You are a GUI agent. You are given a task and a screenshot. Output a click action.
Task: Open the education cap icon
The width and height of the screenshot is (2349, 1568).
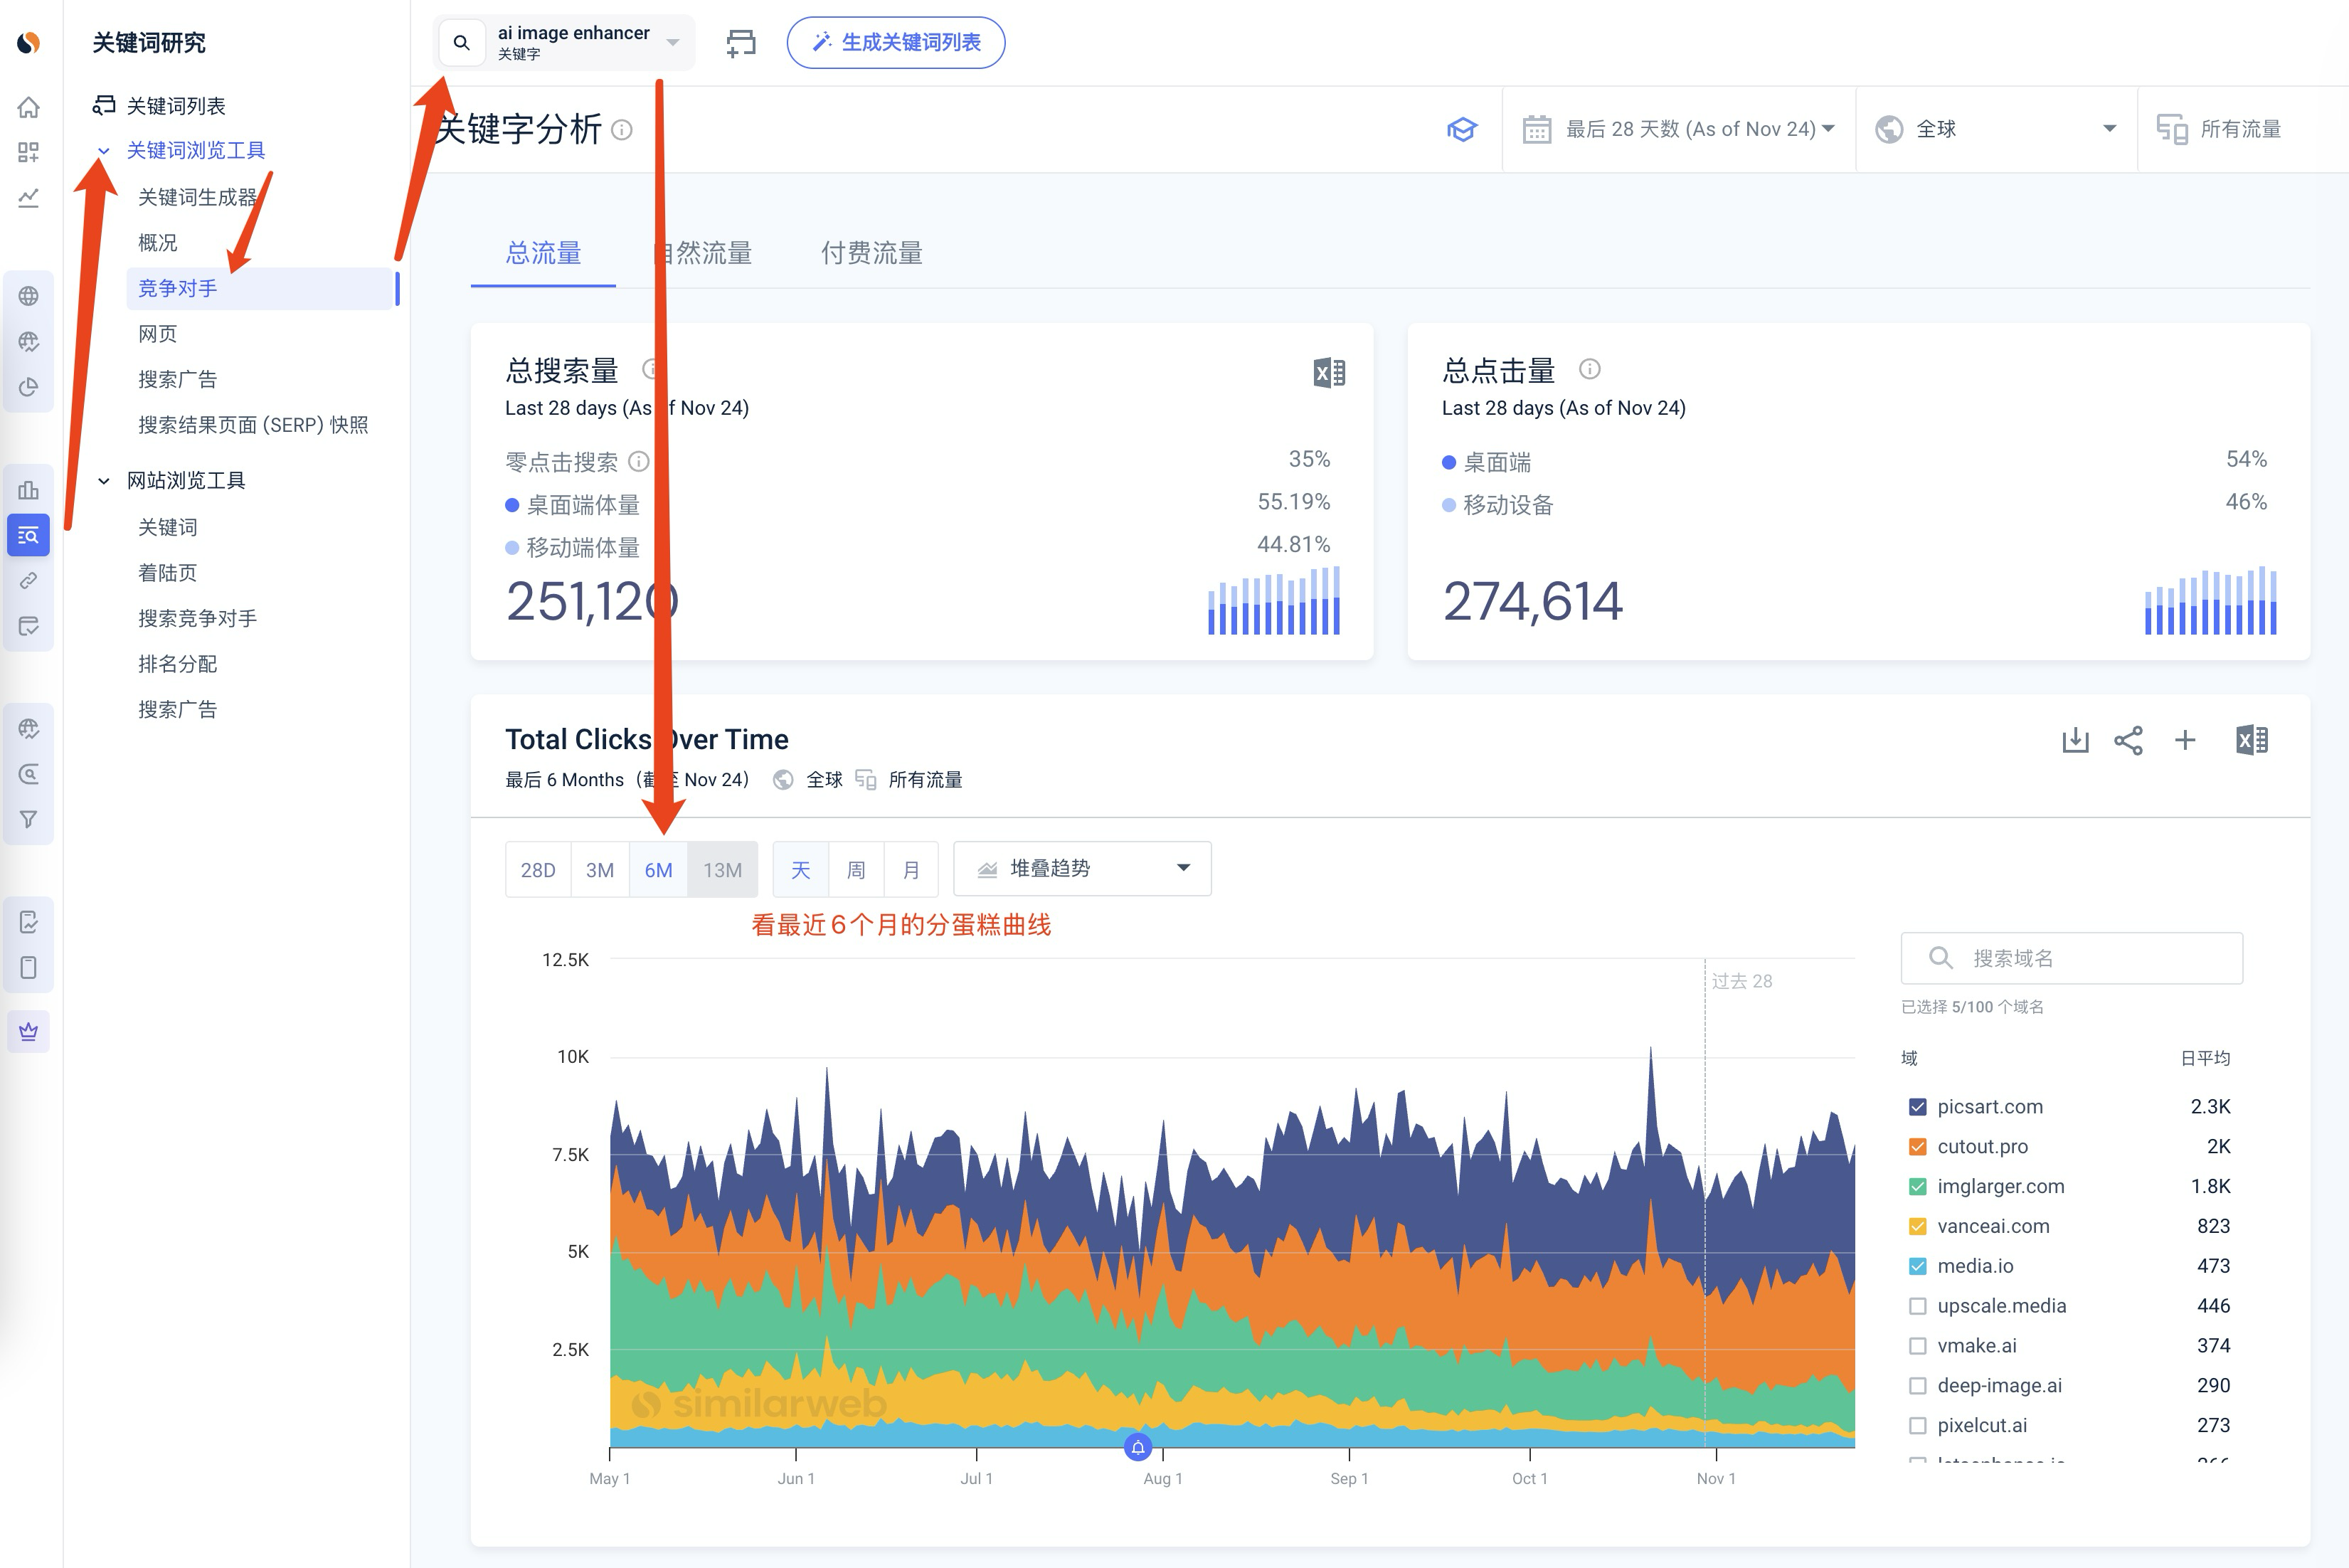coord(1462,129)
